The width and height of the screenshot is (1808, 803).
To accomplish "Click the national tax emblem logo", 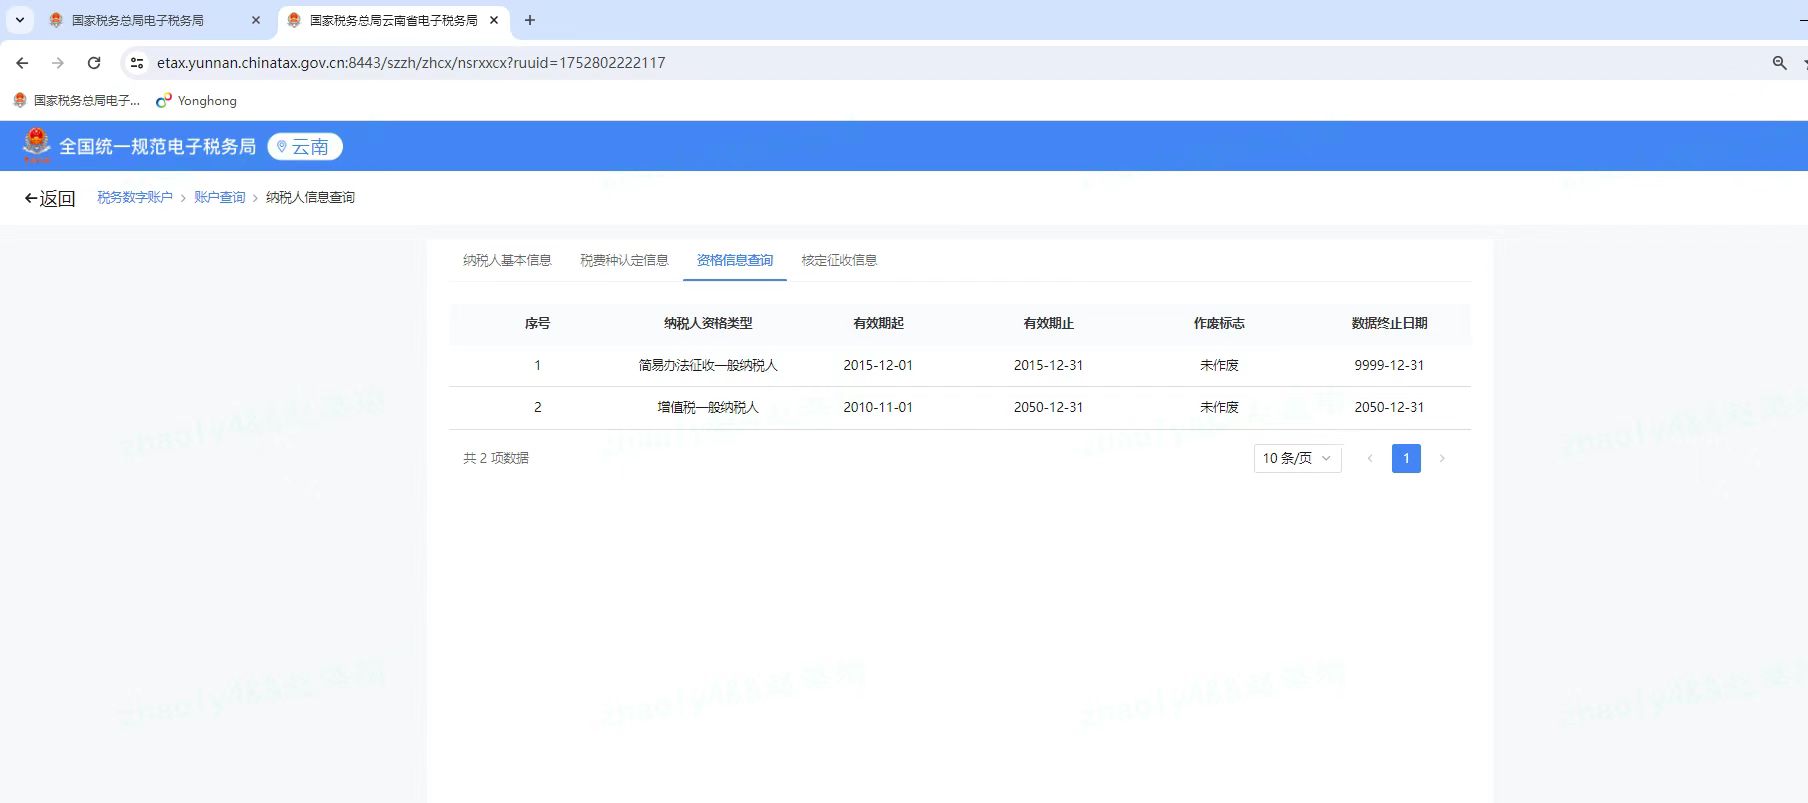I will [37, 146].
